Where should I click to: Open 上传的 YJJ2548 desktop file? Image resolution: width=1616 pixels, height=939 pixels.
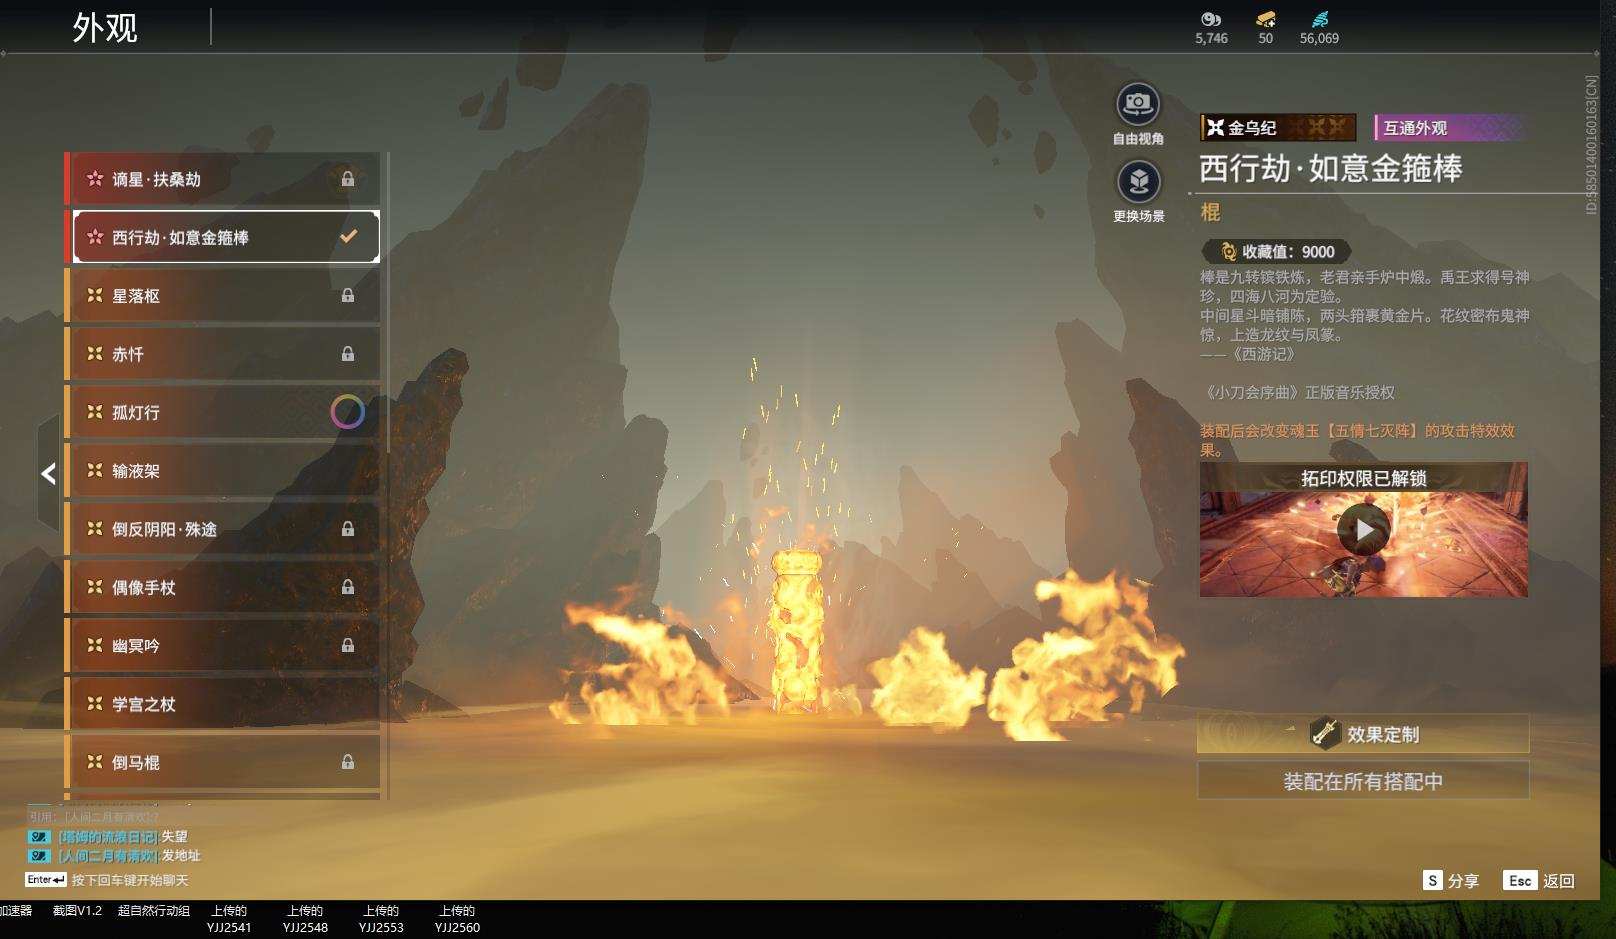305,919
